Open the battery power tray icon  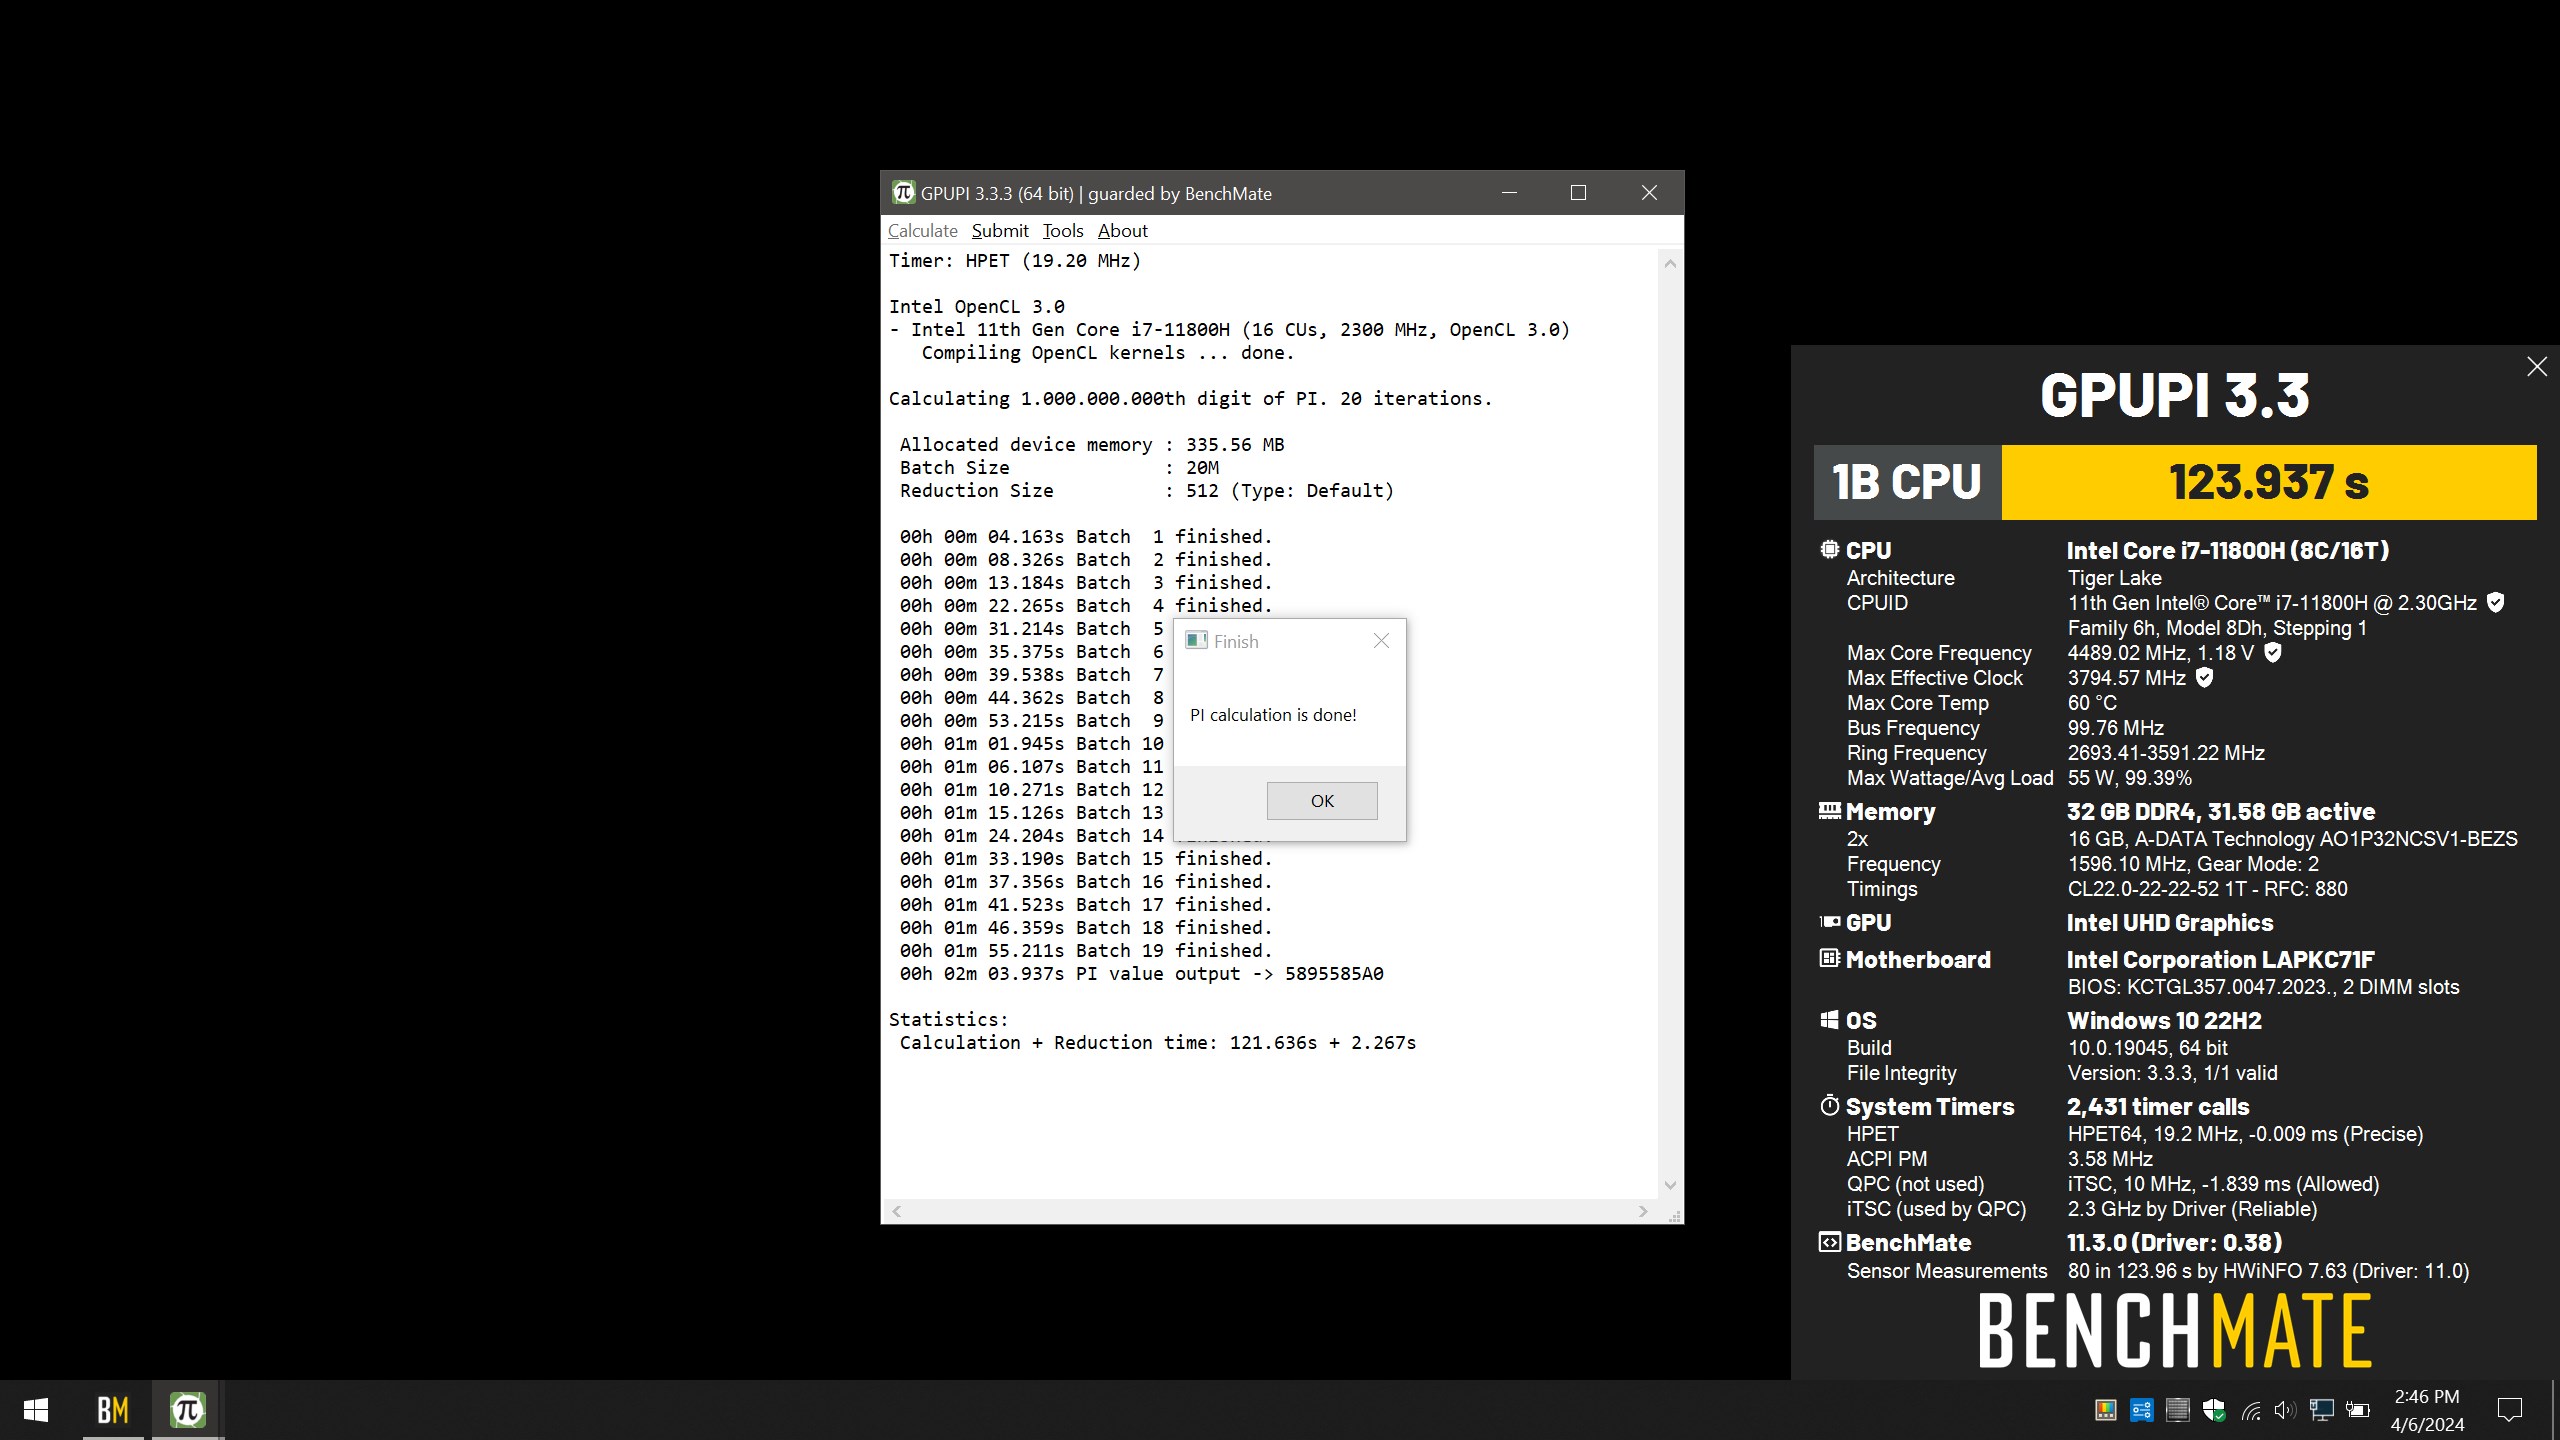tap(2357, 1410)
